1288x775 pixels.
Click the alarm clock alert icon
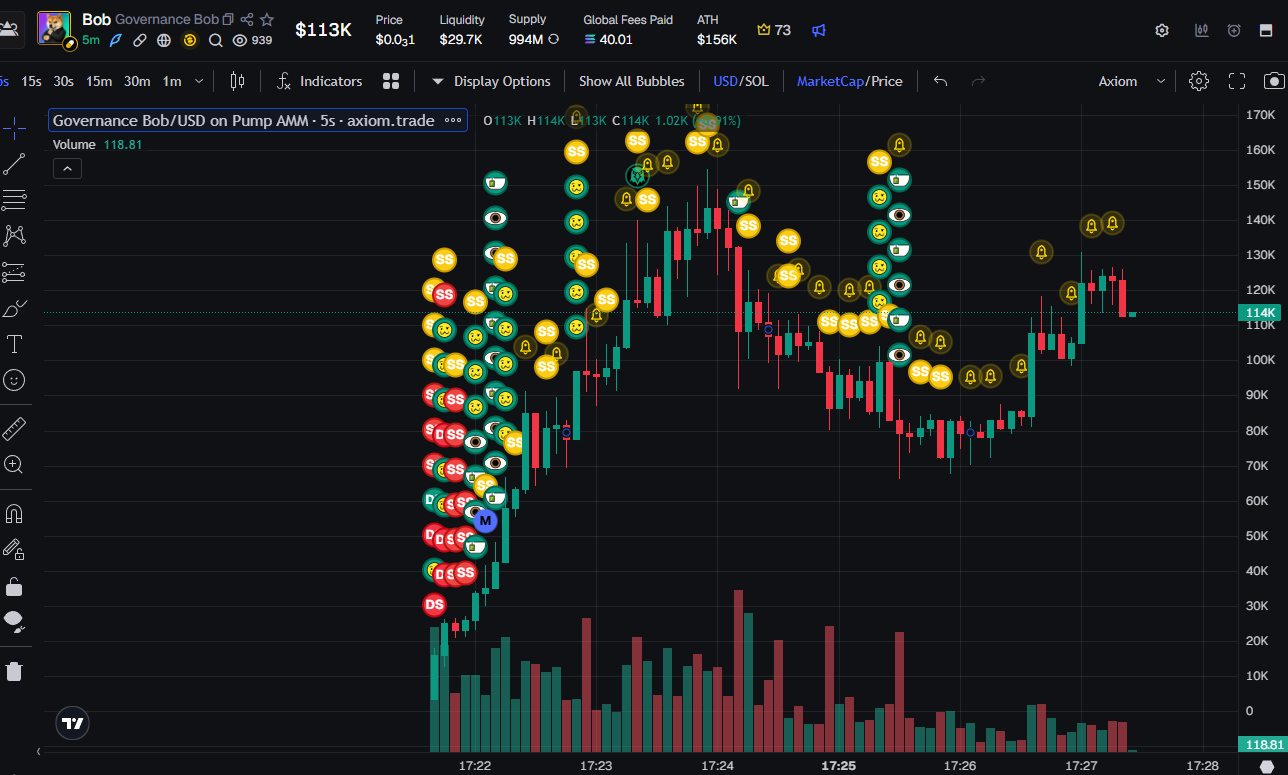pyautogui.click(x=1235, y=30)
